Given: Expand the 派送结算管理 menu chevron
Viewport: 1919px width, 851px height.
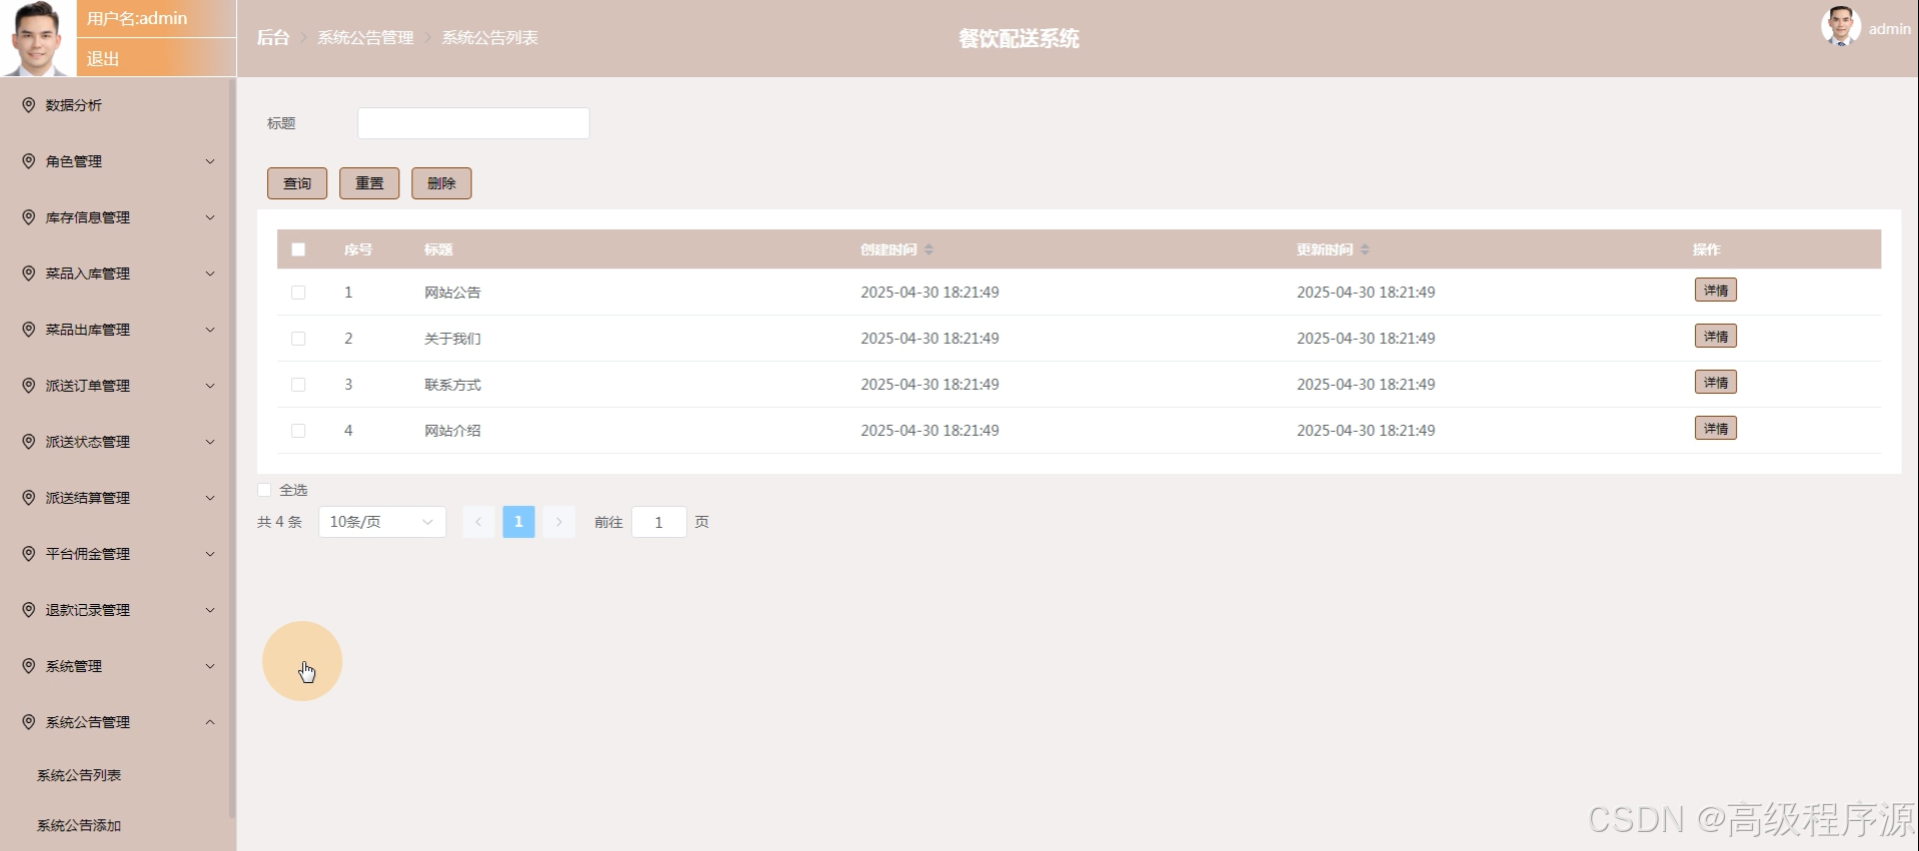Looking at the screenshot, I should [210, 497].
